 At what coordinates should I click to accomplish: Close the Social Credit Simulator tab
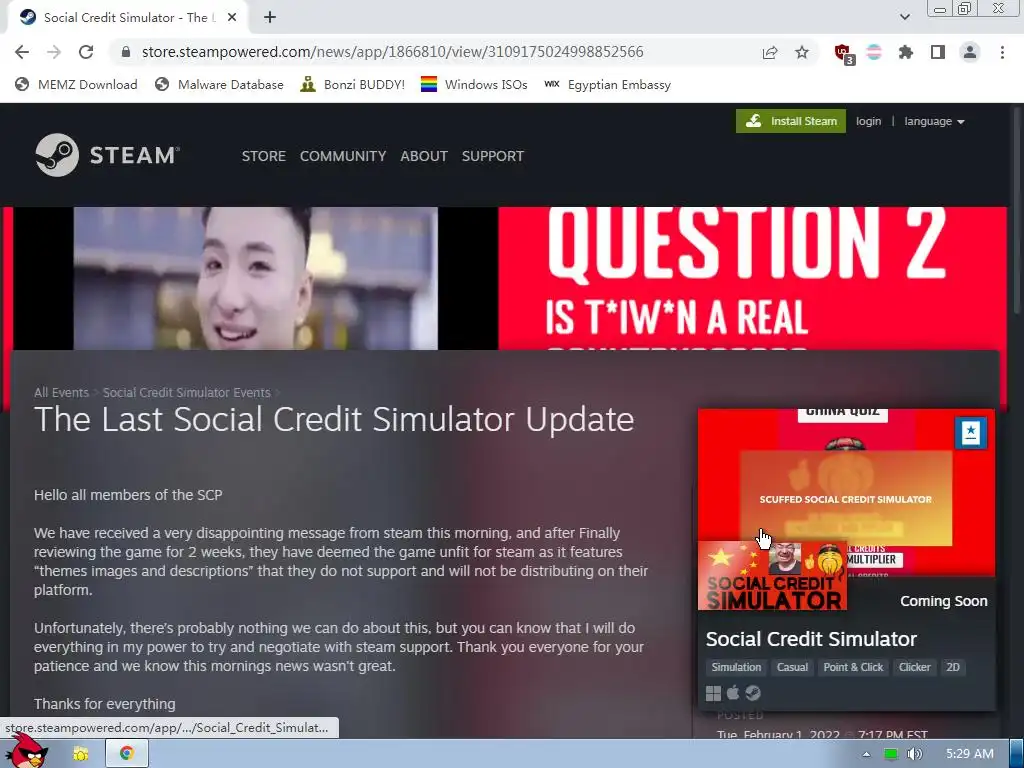[x=232, y=18]
